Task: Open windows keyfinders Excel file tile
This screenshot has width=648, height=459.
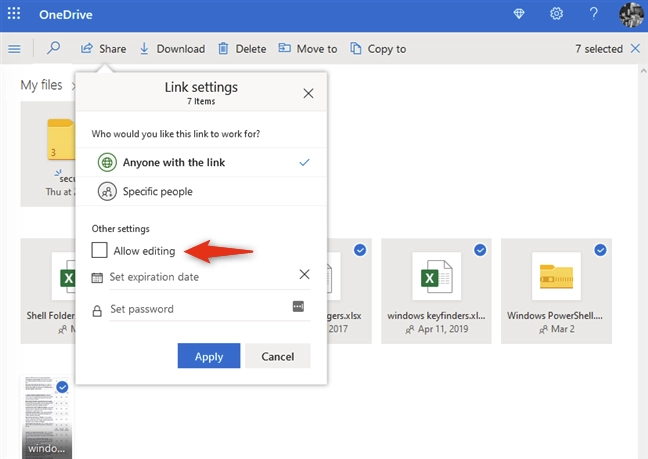Action: pos(436,291)
